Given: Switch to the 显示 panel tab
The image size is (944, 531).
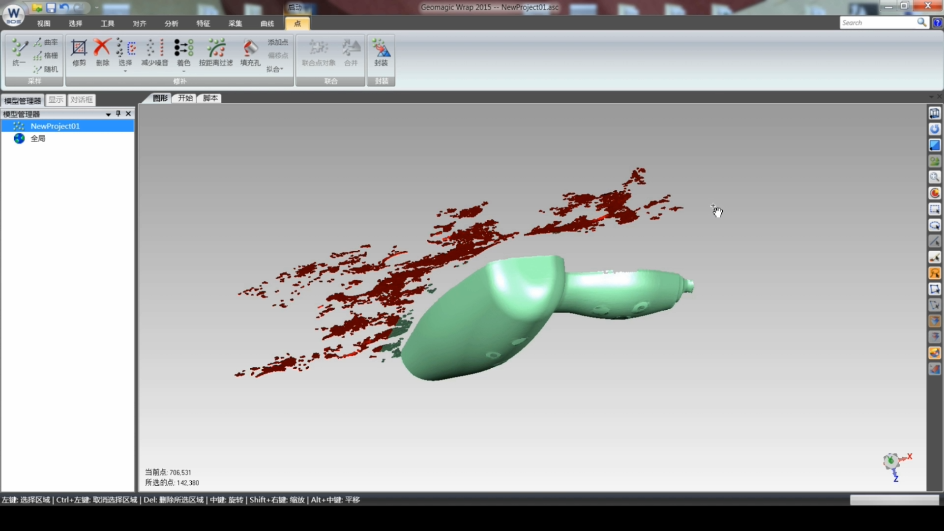Looking at the screenshot, I should pyautogui.click(x=56, y=100).
